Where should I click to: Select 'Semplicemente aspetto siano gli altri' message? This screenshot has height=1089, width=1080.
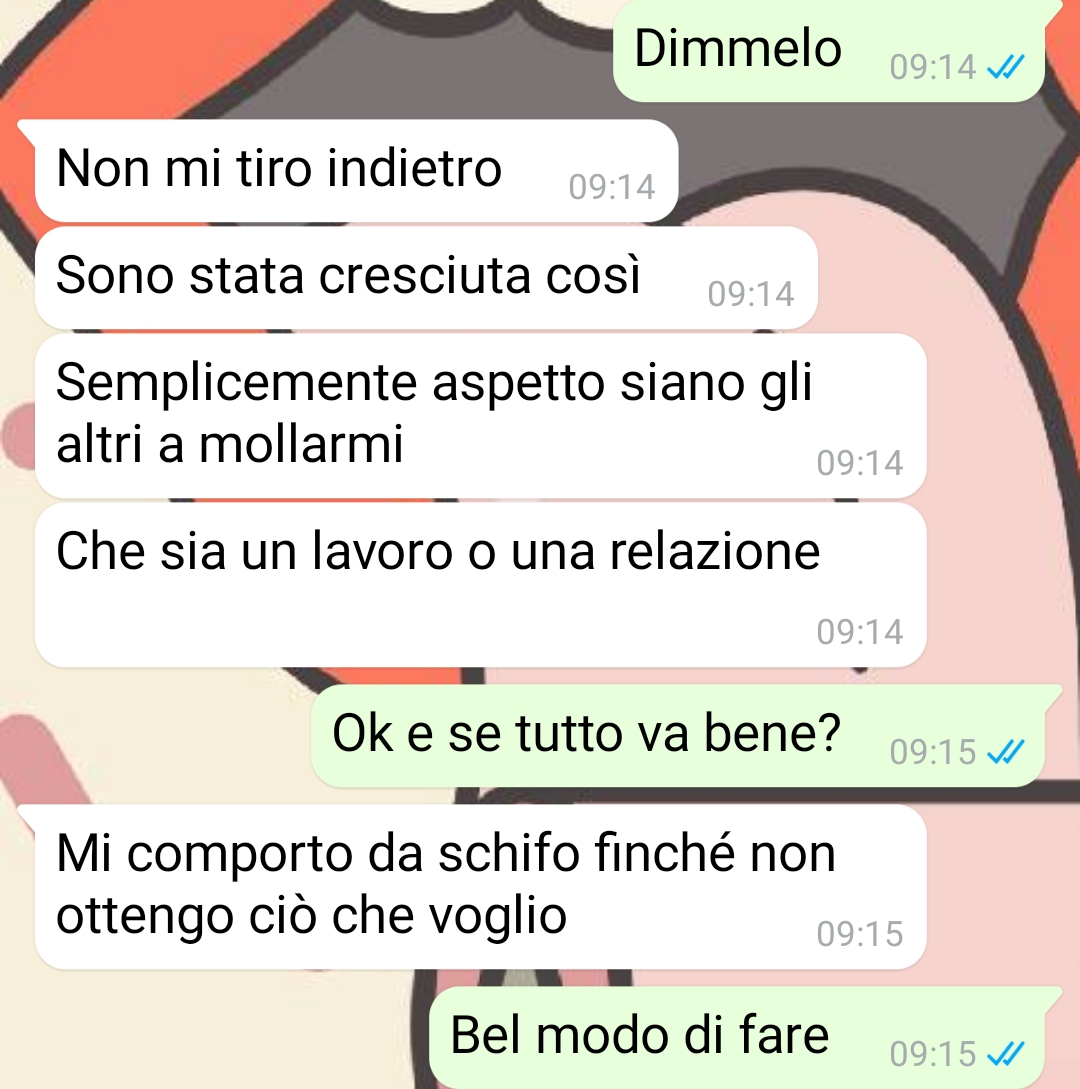[481, 415]
